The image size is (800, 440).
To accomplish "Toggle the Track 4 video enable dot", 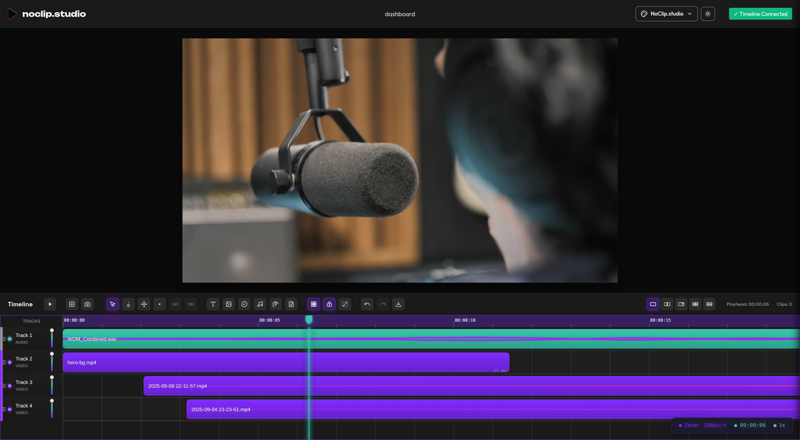I will coord(10,409).
